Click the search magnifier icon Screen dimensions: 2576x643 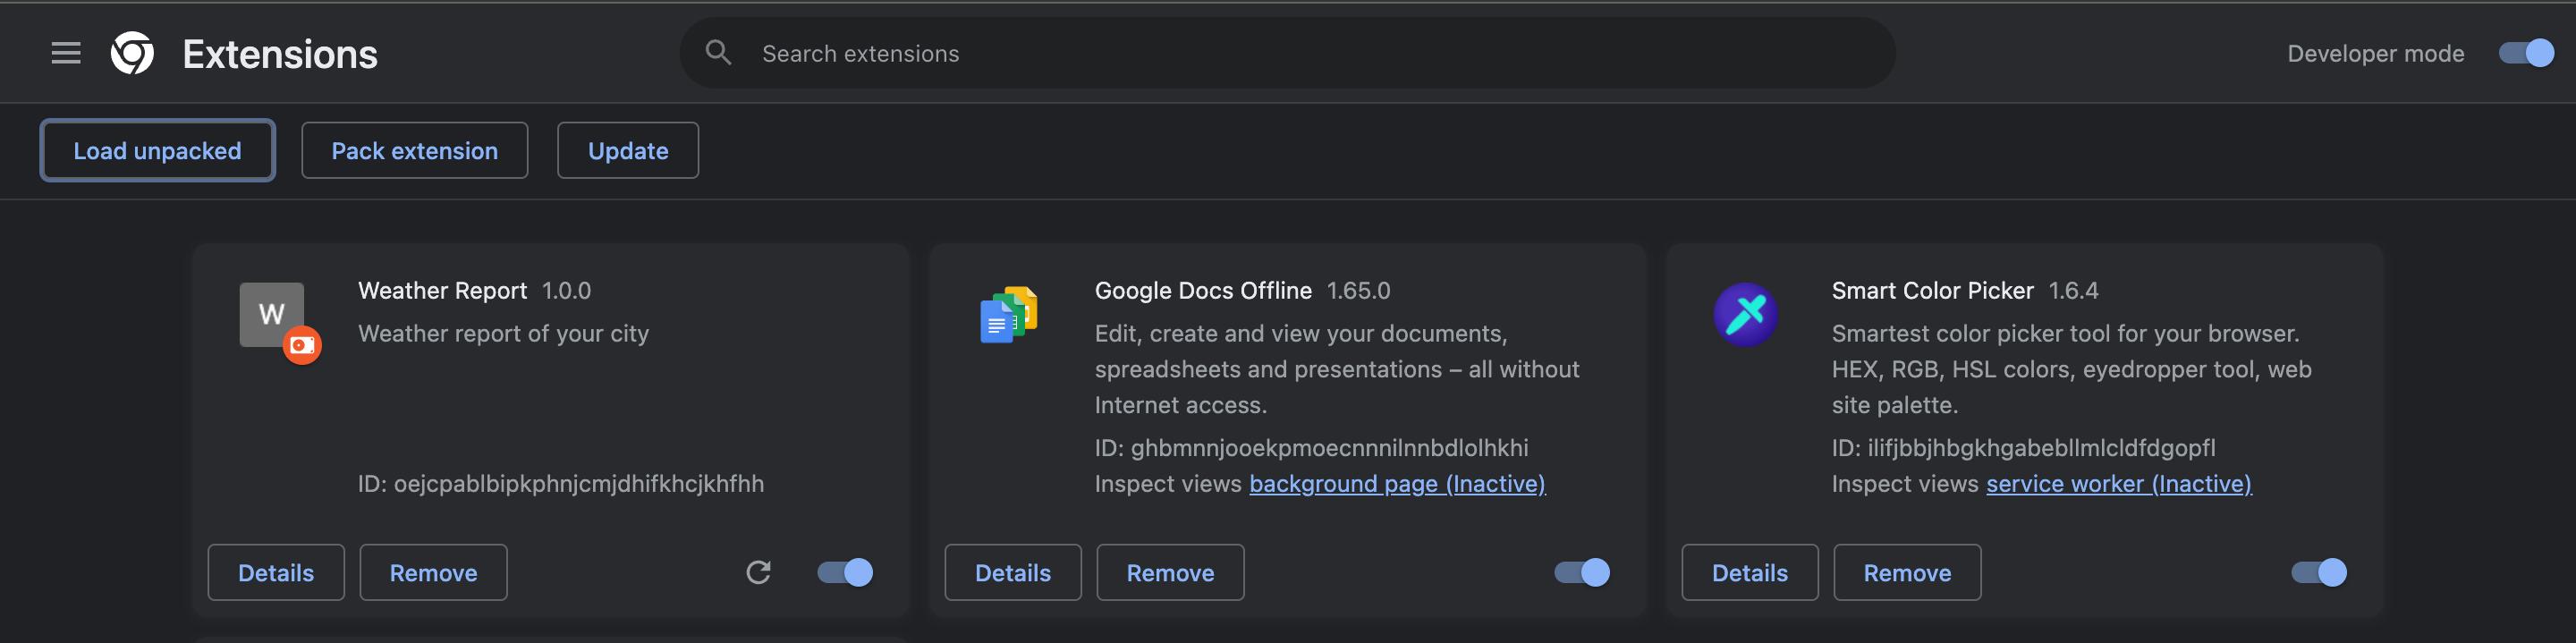718,52
